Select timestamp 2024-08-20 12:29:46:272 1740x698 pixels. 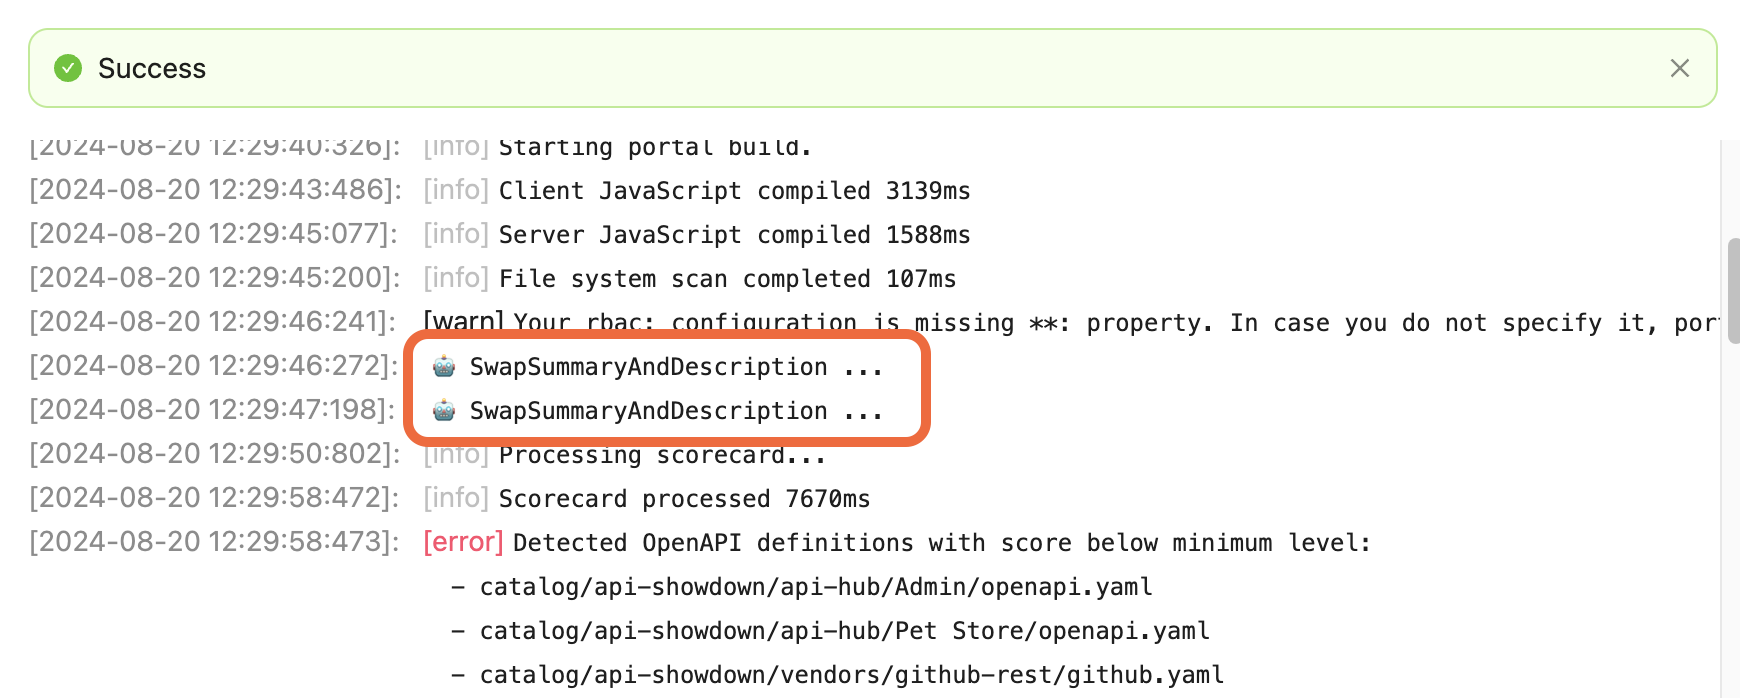point(214,366)
